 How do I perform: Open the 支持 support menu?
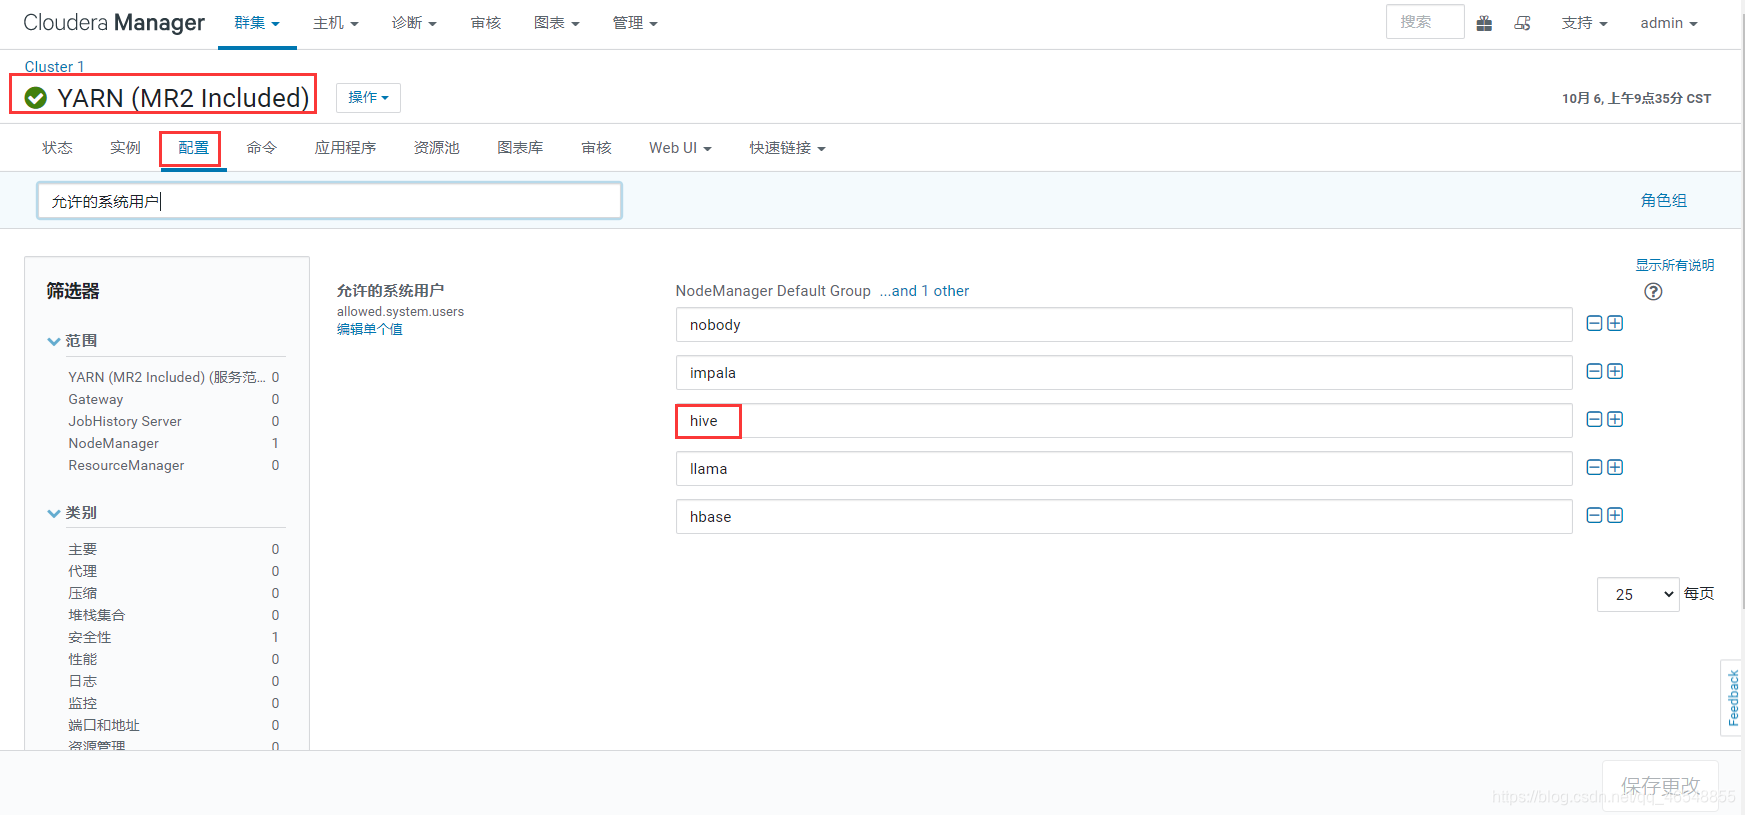pyautogui.click(x=1584, y=23)
